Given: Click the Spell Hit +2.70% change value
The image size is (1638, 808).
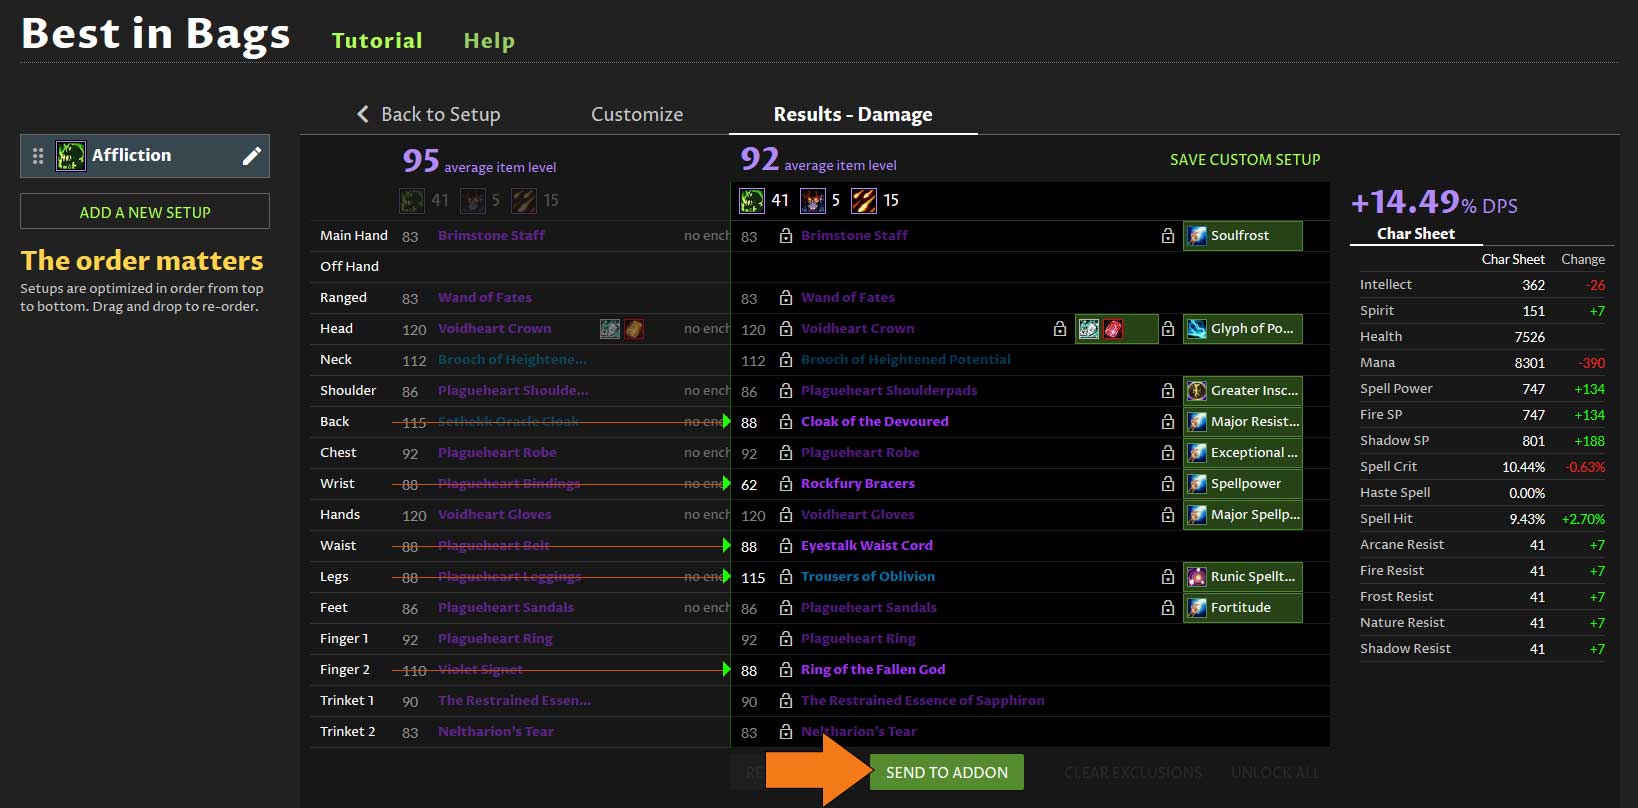Looking at the screenshot, I should [x=1583, y=519].
